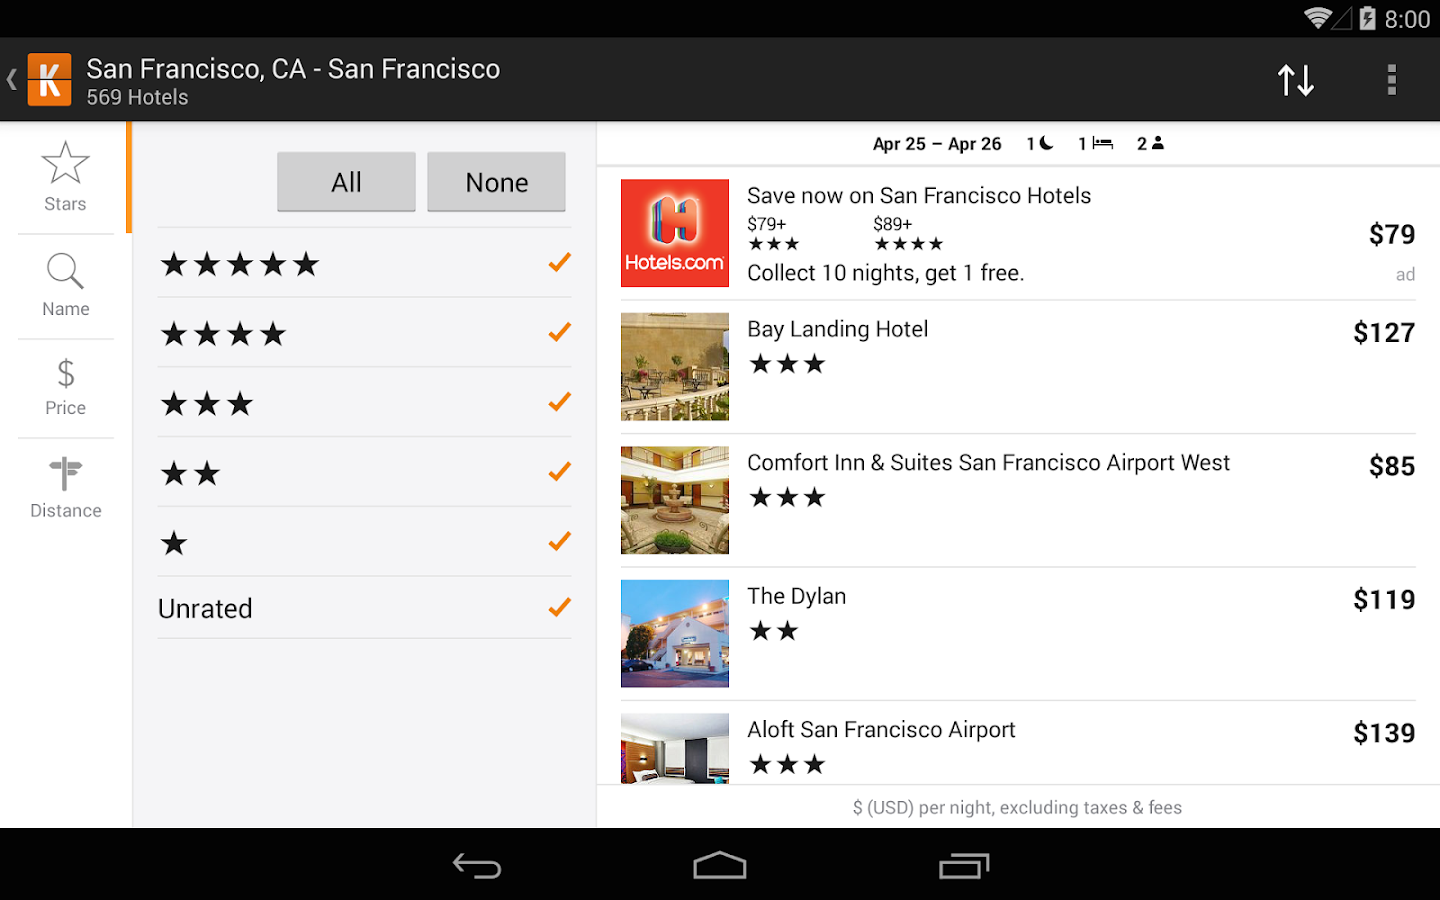Toggle the Unrated hotels checkbox

(x=559, y=608)
